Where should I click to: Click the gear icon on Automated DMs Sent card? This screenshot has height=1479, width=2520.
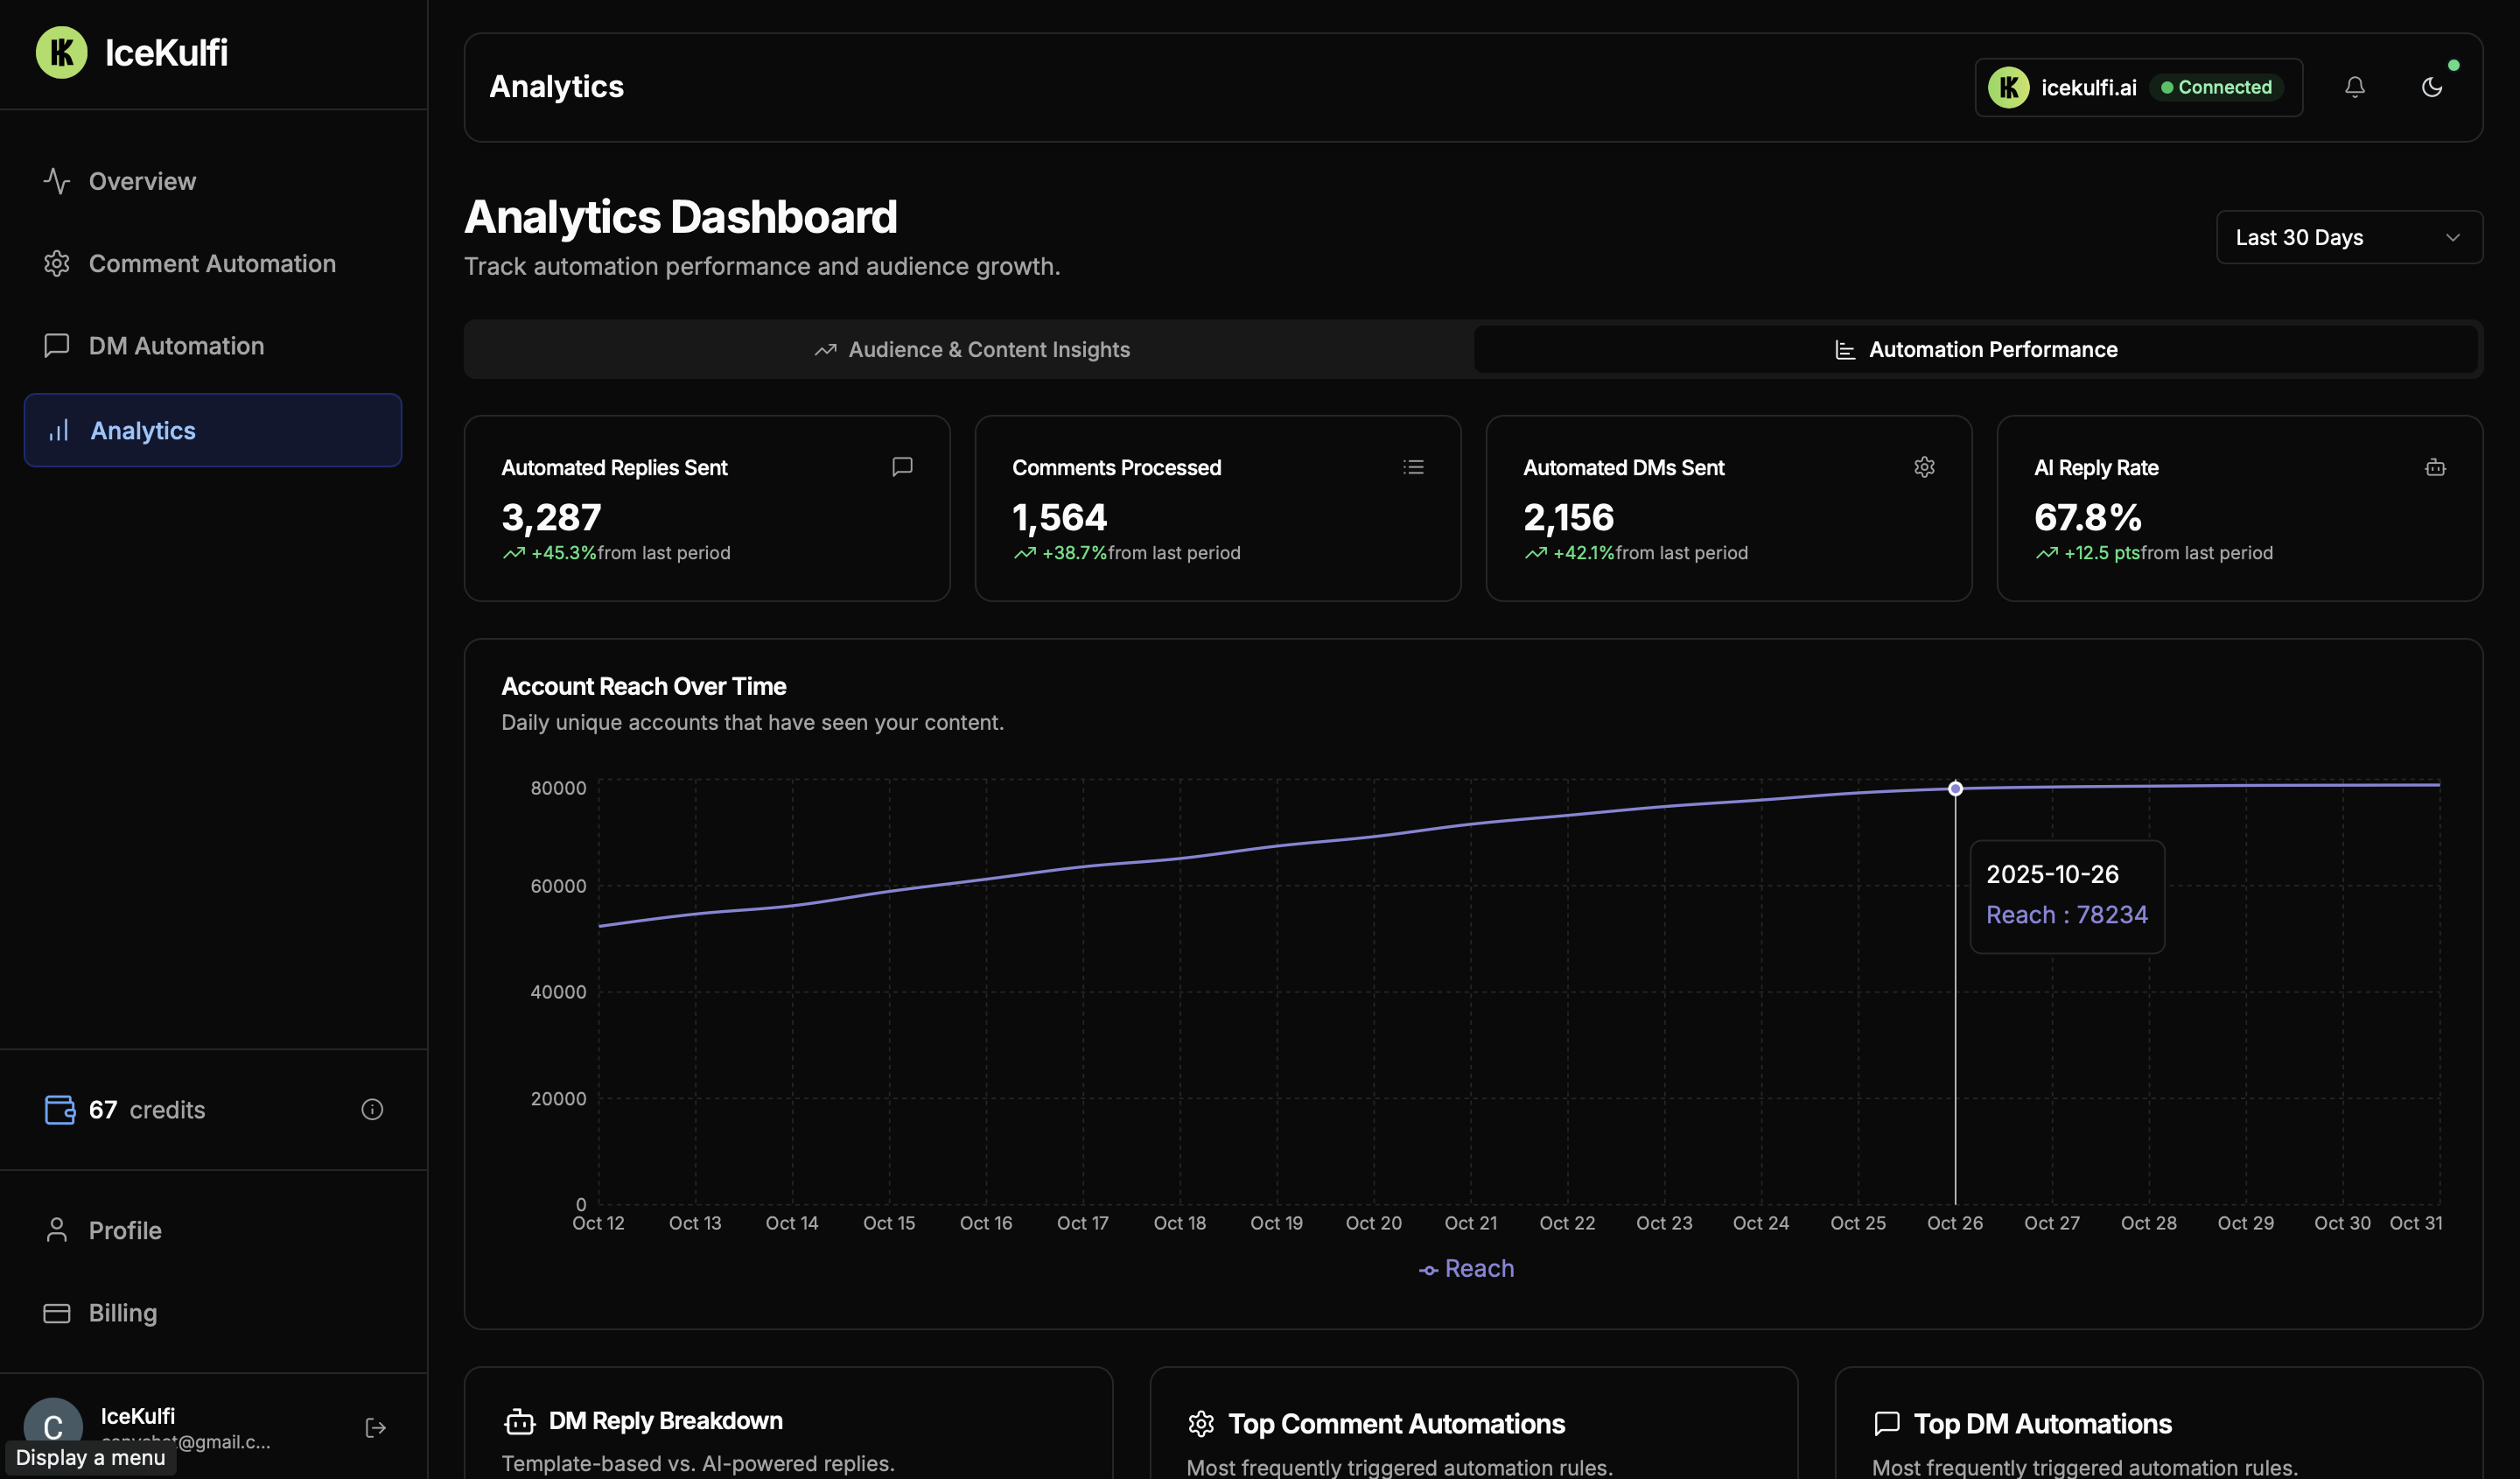[1924, 467]
